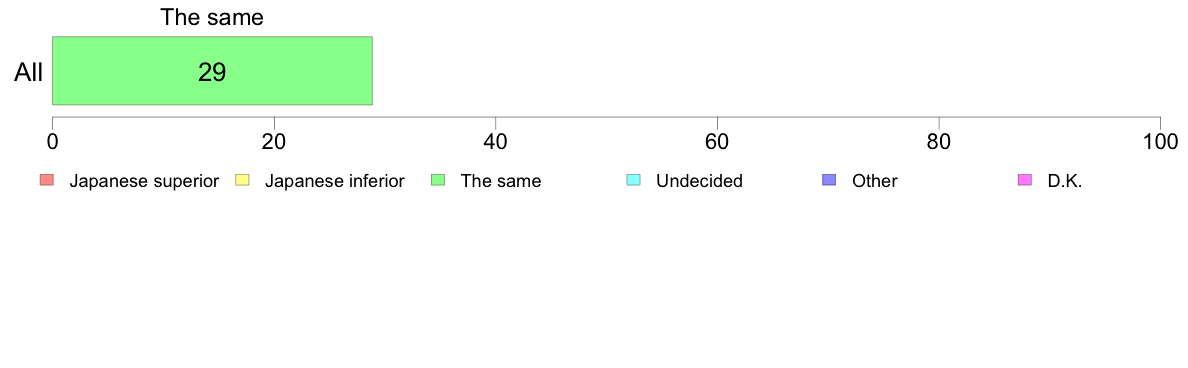Click the 'The same' label above the bar
Screen dimensions: 1188x368
click(x=212, y=17)
